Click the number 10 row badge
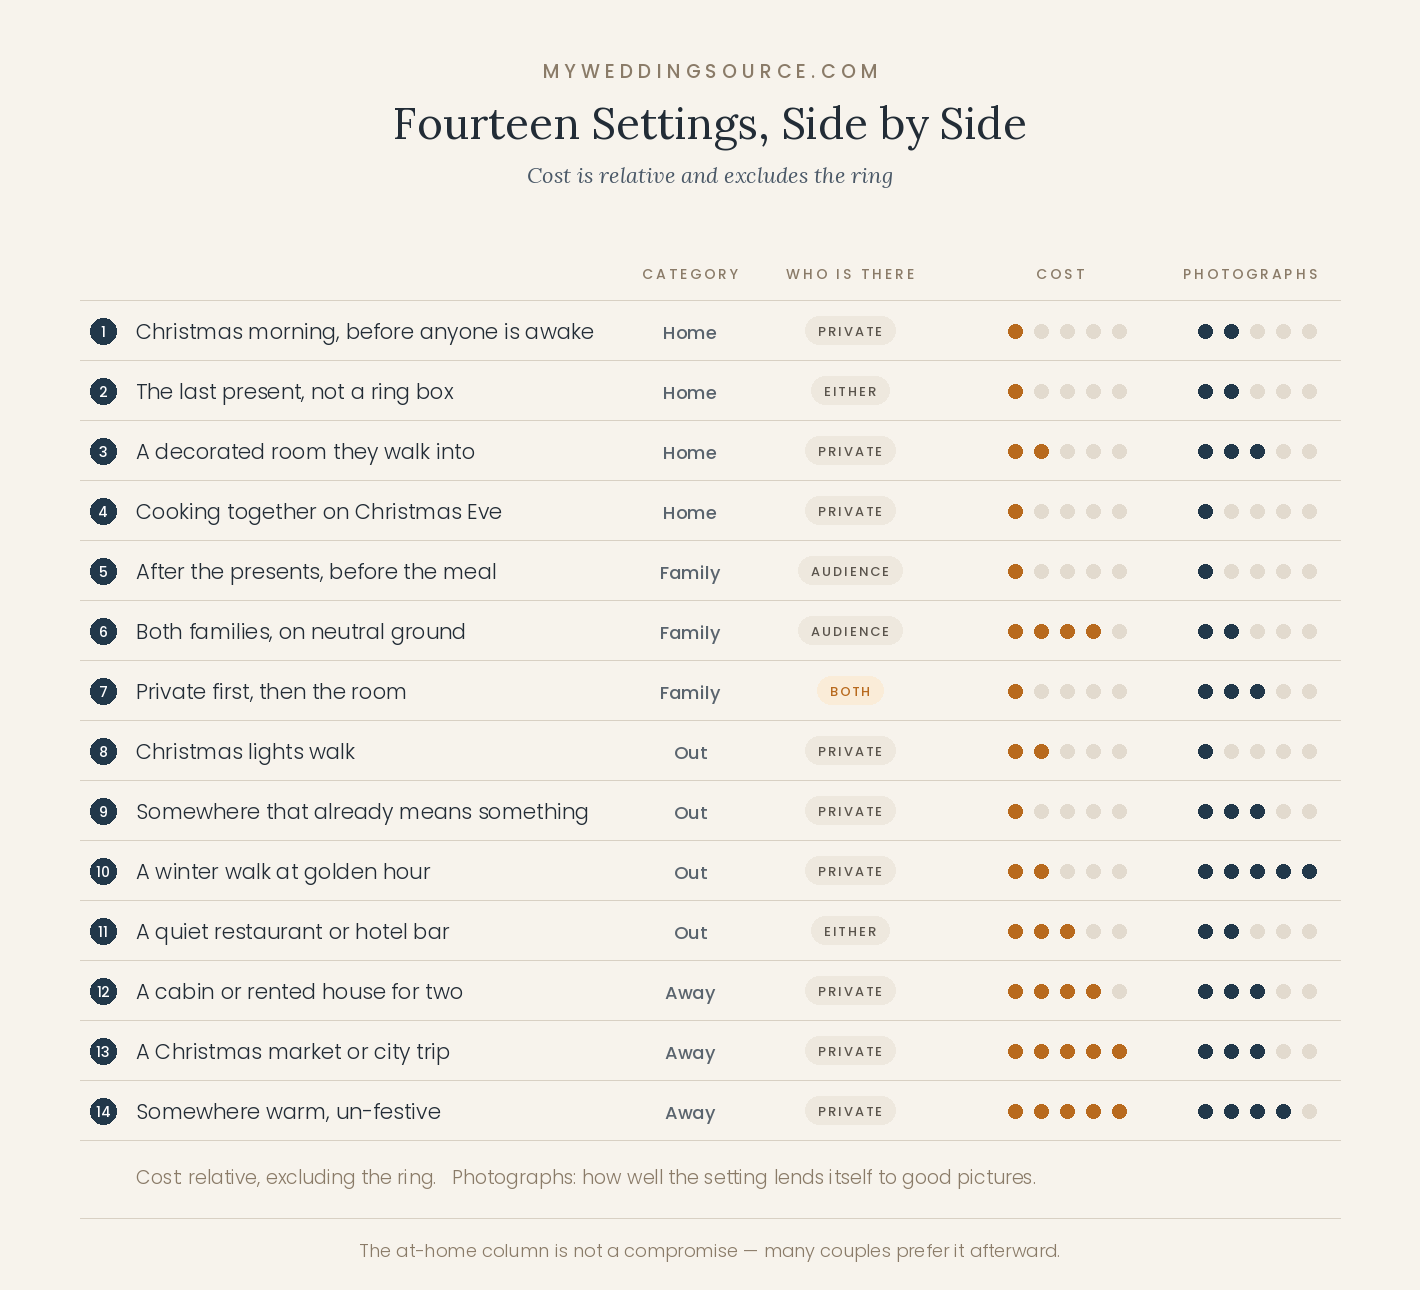Viewport: 1420px width, 1290px height. (x=103, y=871)
